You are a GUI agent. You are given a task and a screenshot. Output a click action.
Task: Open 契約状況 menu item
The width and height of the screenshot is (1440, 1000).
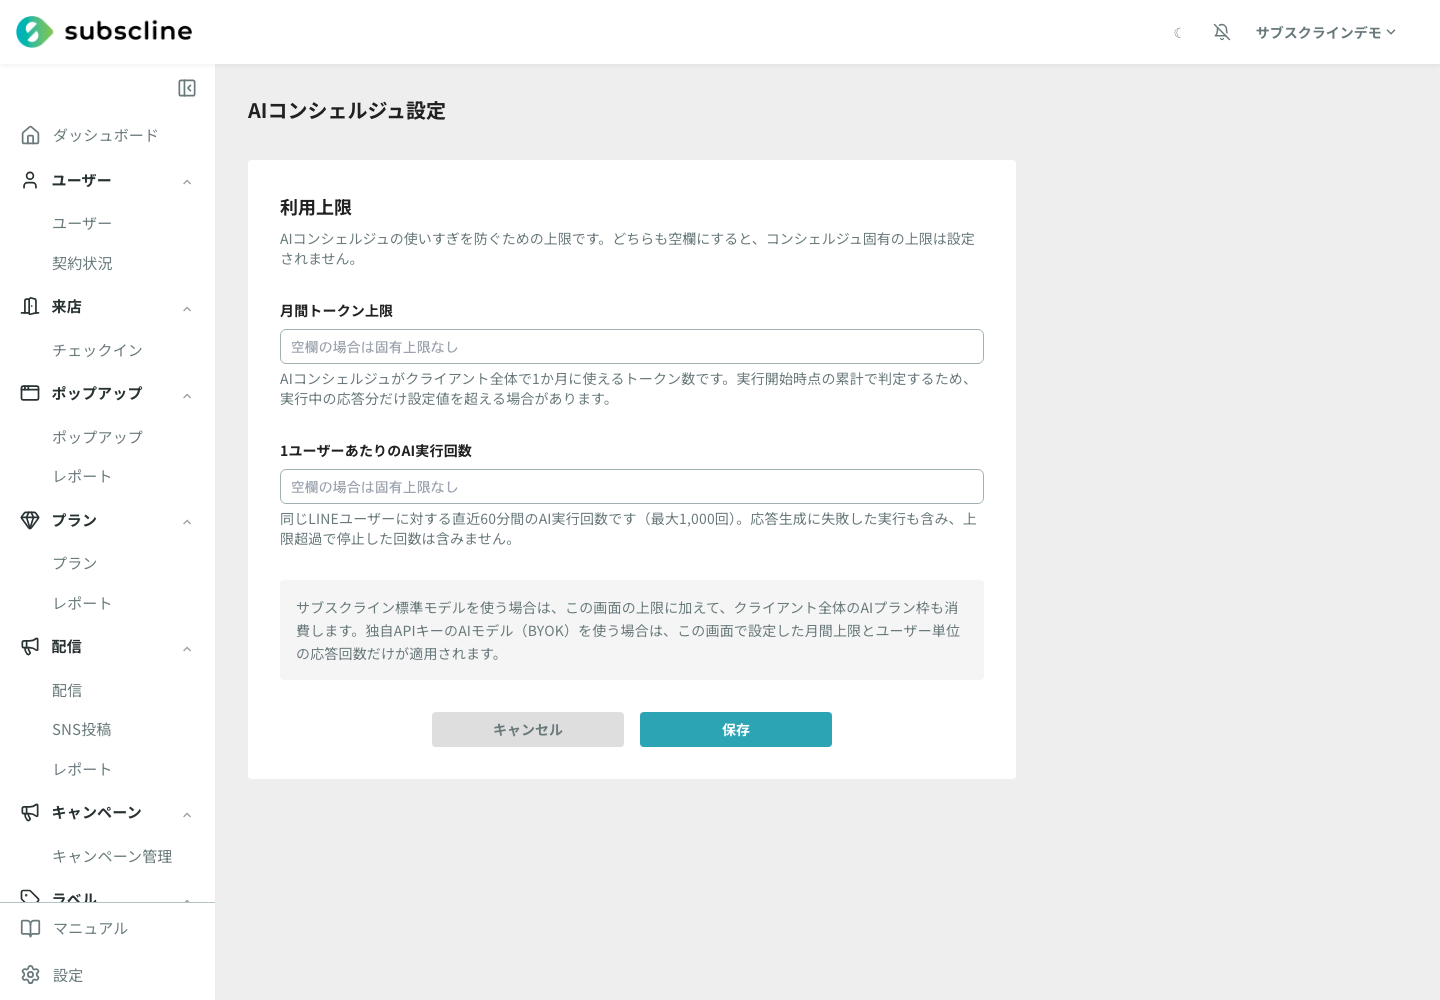tap(82, 263)
